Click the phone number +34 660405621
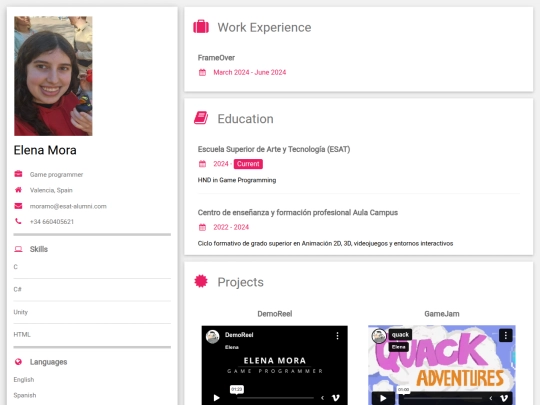Viewport: 540px width, 405px height. coord(52,221)
